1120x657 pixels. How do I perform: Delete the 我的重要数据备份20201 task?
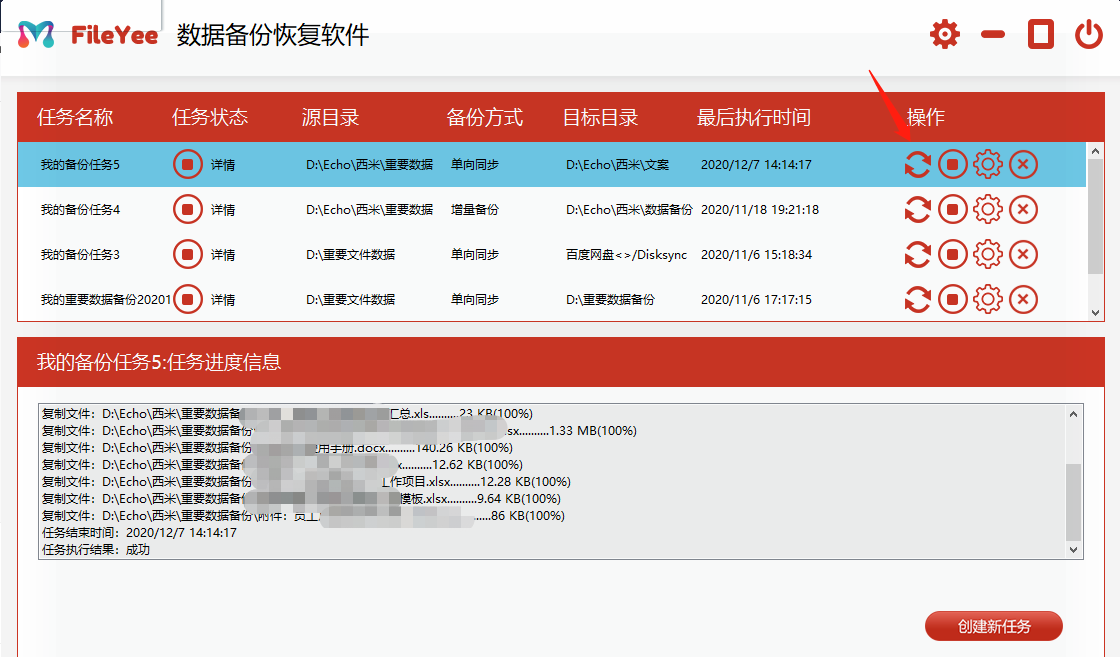(x=1022, y=299)
